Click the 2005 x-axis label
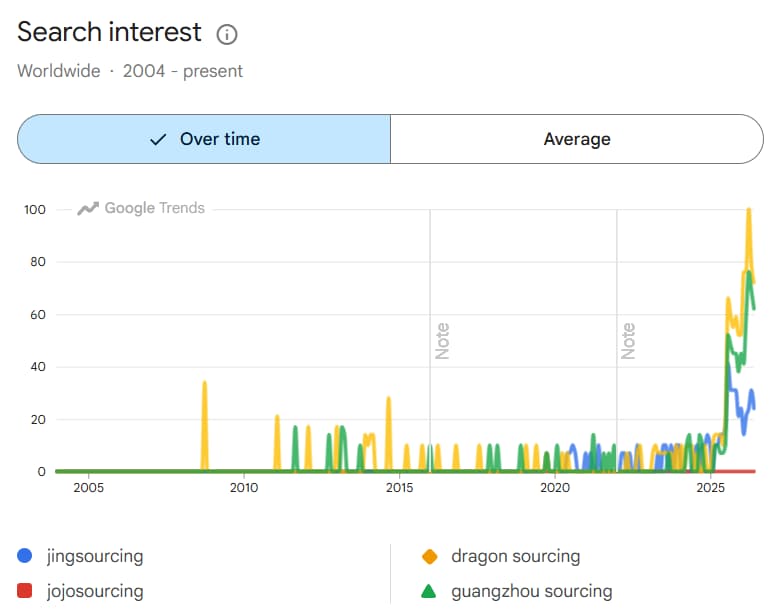The width and height of the screenshot is (784, 615). [88, 488]
